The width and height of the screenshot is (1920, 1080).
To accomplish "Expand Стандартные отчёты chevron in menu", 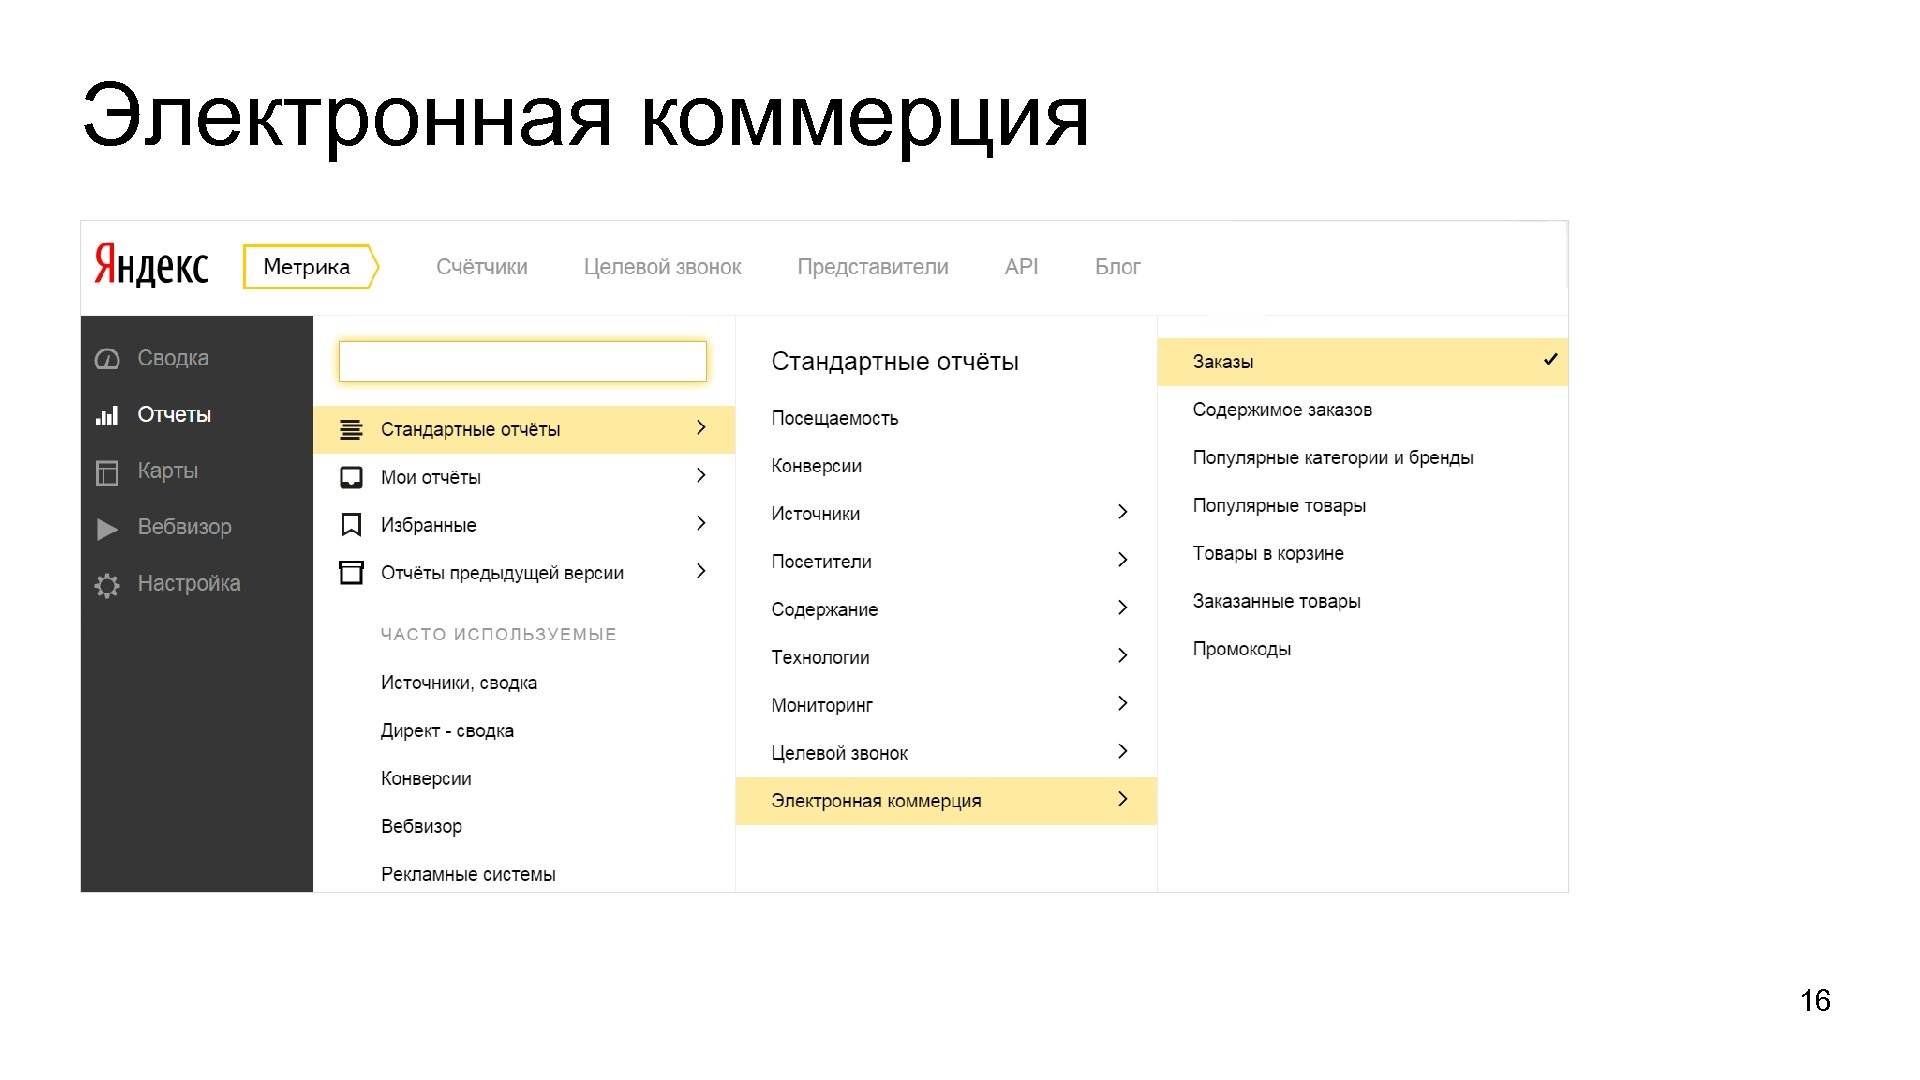I will (x=701, y=428).
